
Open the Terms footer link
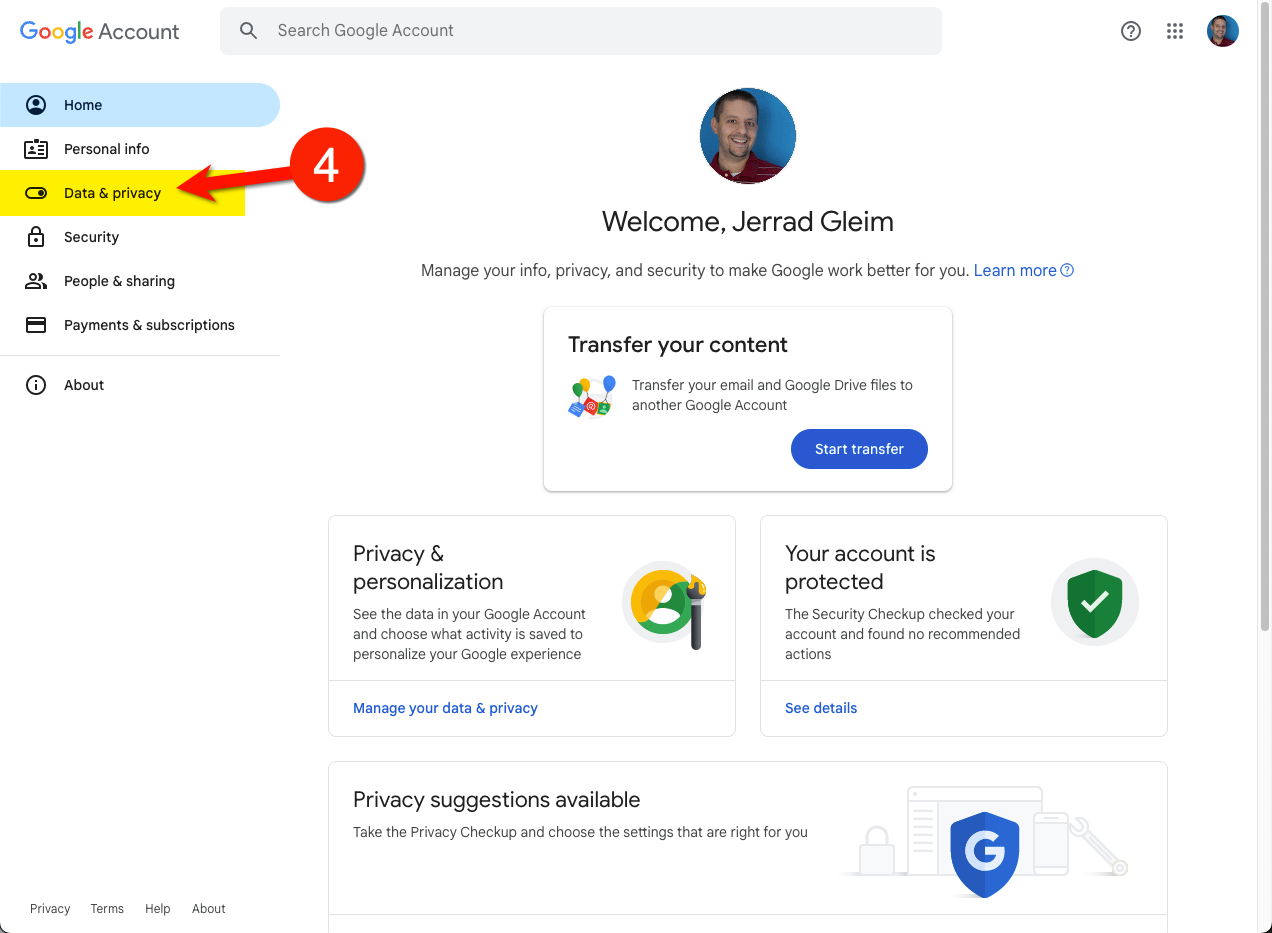(x=107, y=909)
